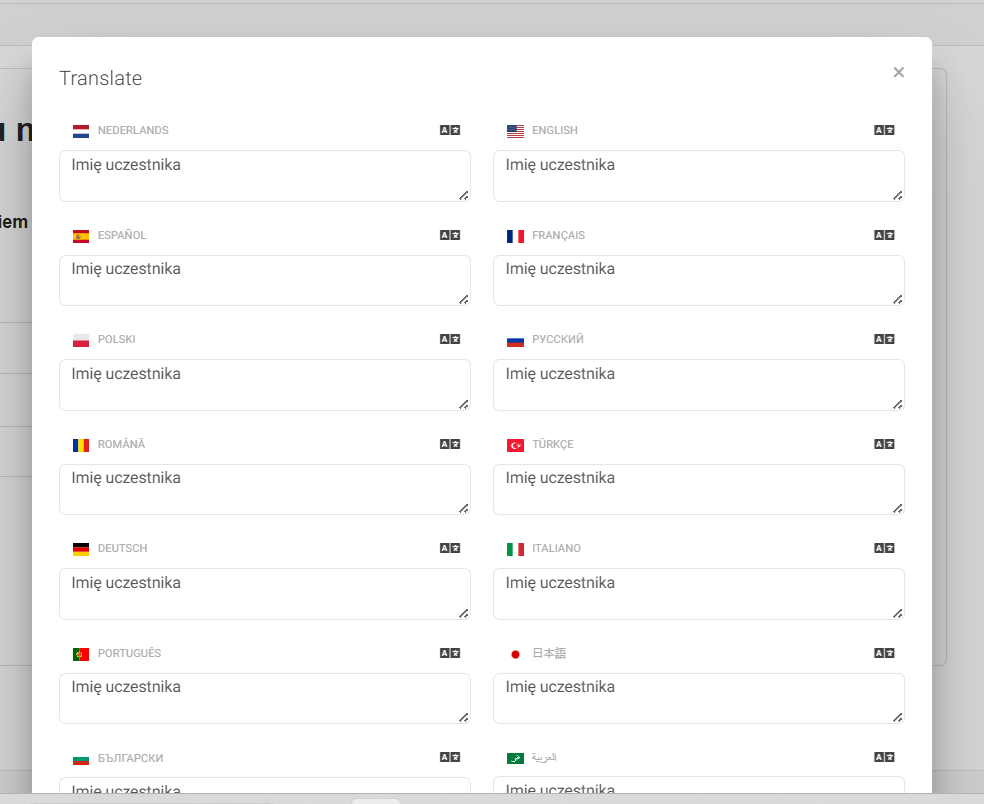The image size is (984, 804).
Task: Click into the English translation textarea
Action: coord(698,176)
